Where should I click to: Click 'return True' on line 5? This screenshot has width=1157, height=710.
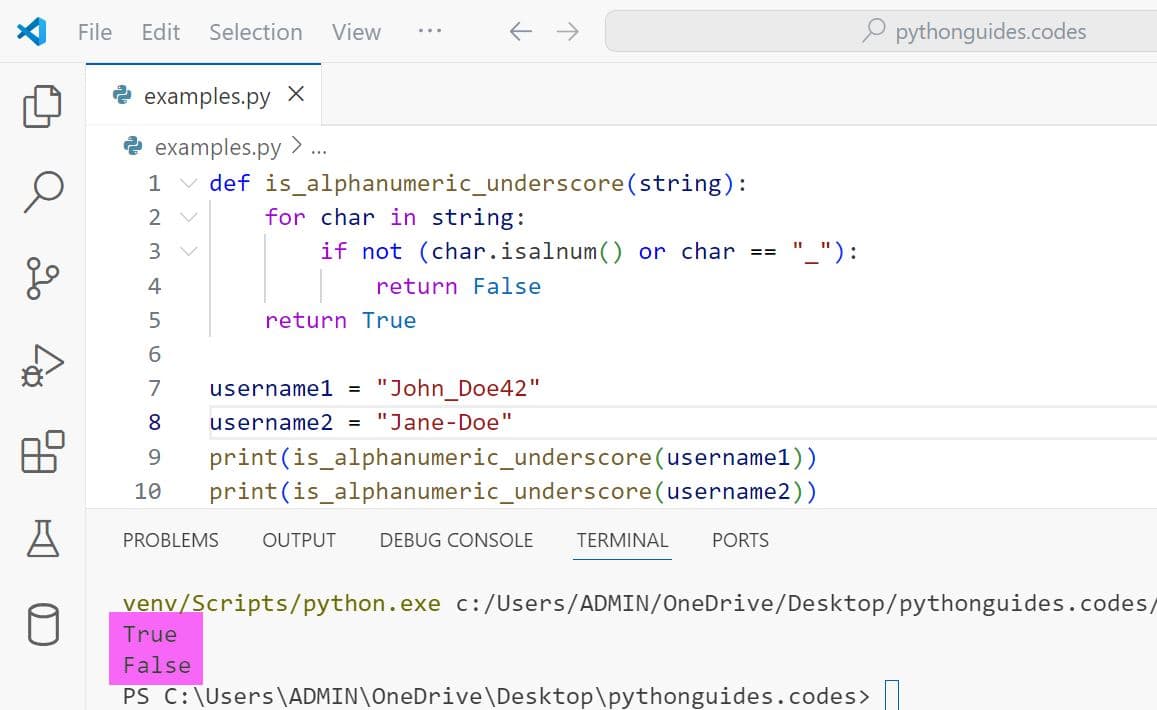pos(340,320)
